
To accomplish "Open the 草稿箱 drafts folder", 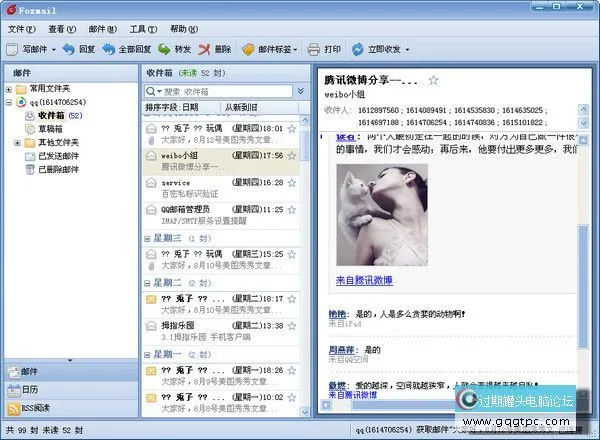I will (52, 129).
